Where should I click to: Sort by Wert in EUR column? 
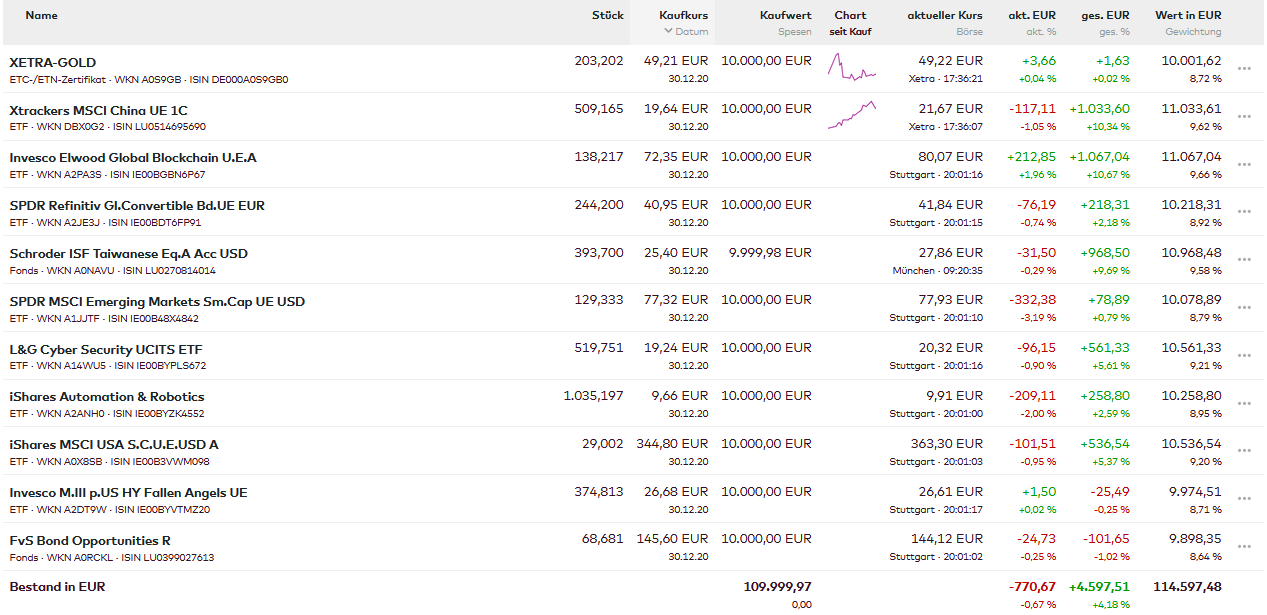click(1188, 15)
